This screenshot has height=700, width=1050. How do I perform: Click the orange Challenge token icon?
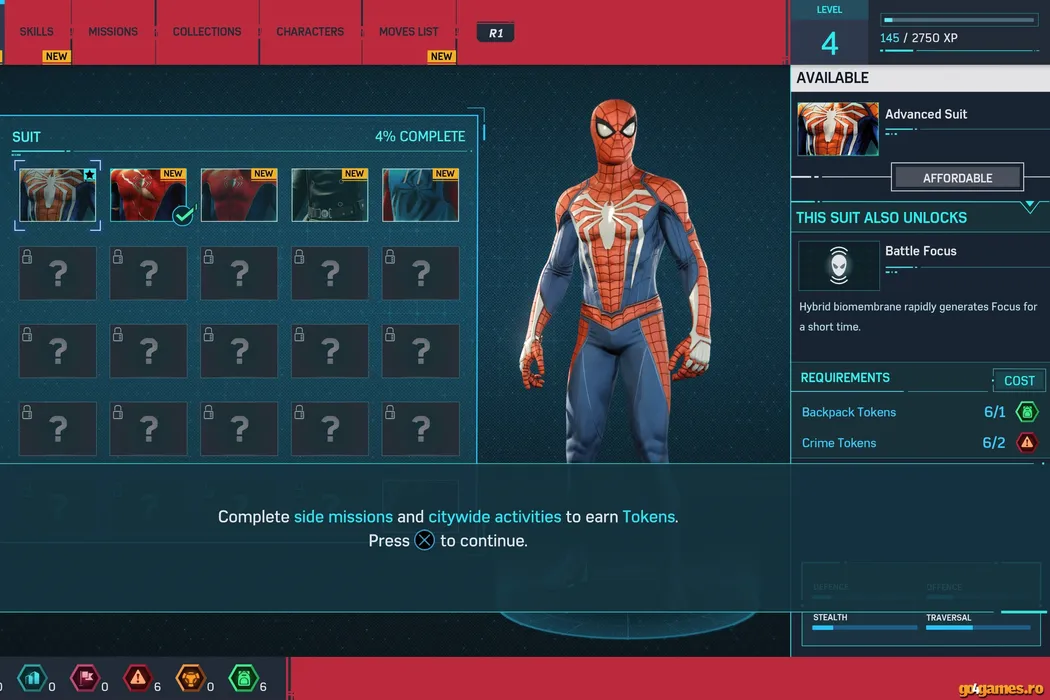click(190, 680)
